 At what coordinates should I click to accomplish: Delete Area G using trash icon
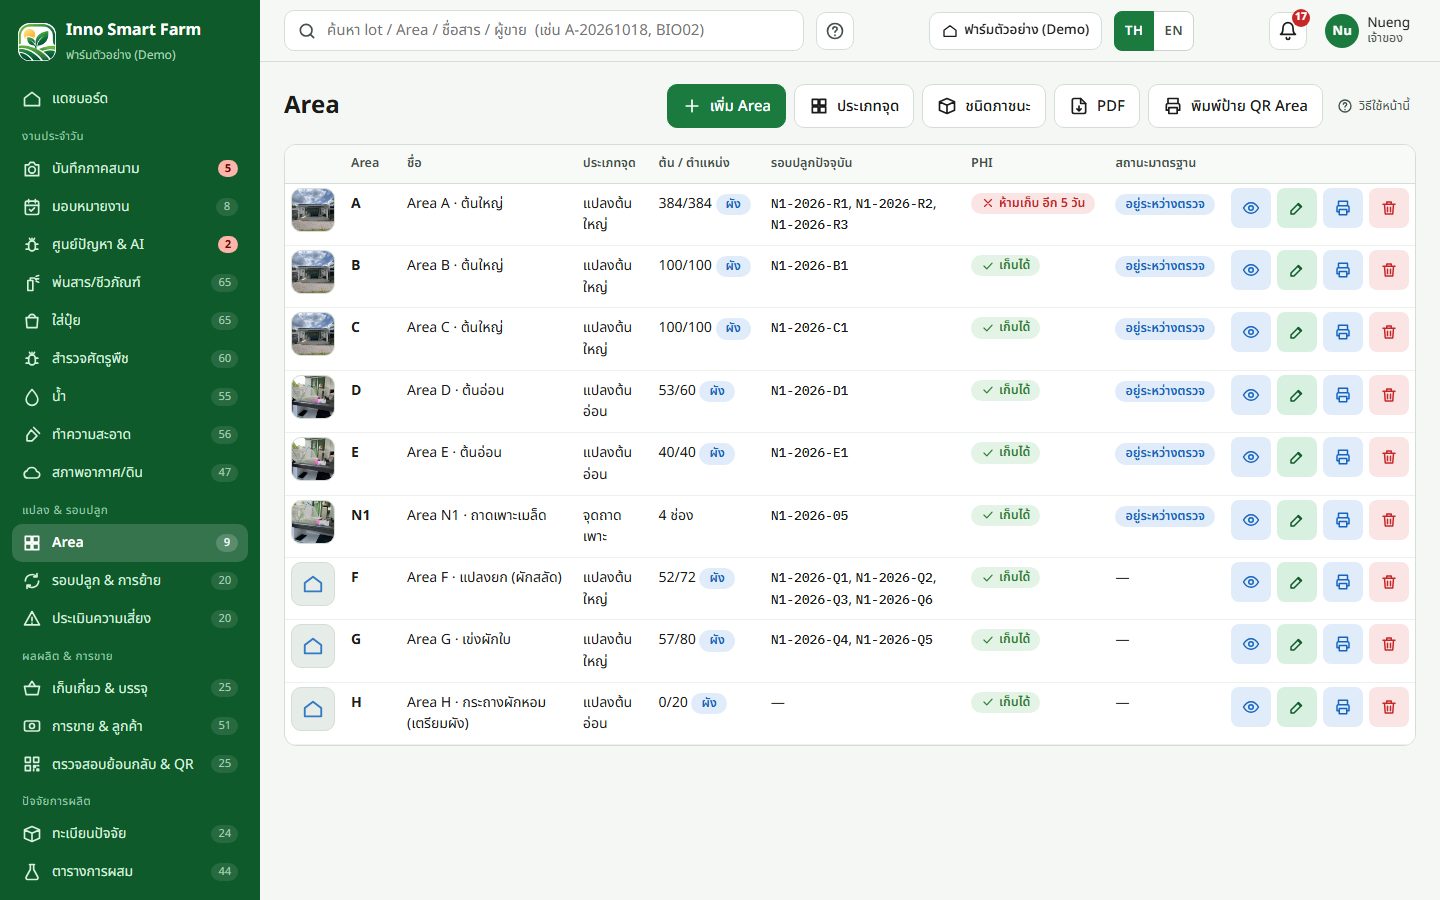[1389, 644]
